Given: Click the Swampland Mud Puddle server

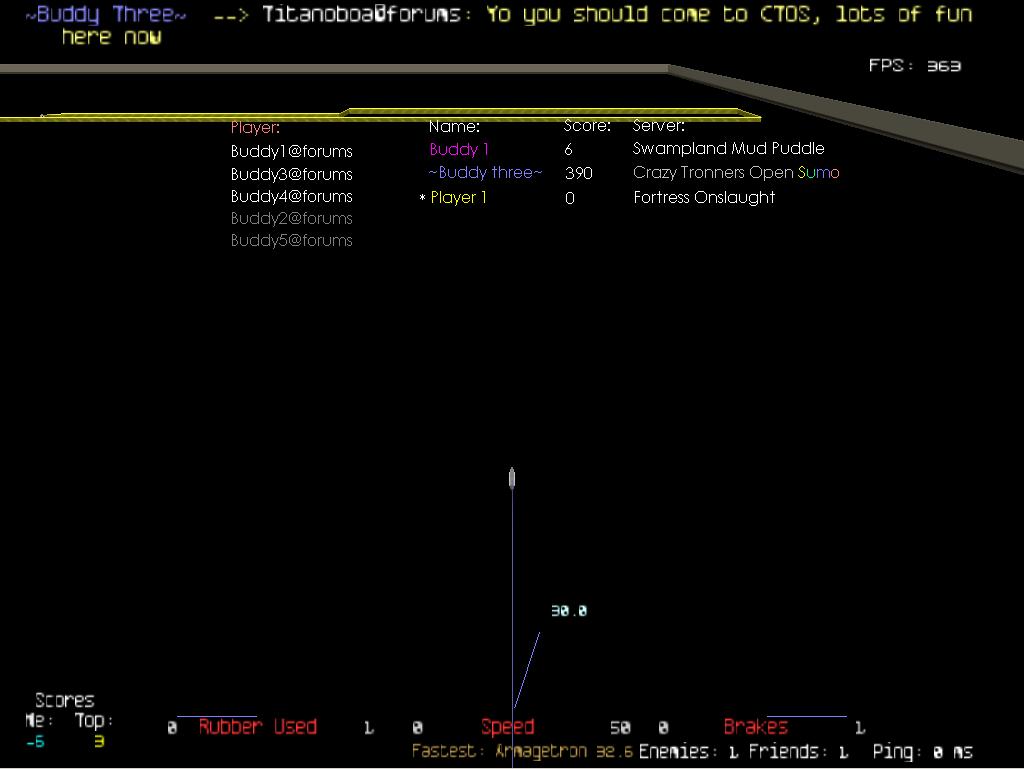Looking at the screenshot, I should click(x=728, y=148).
